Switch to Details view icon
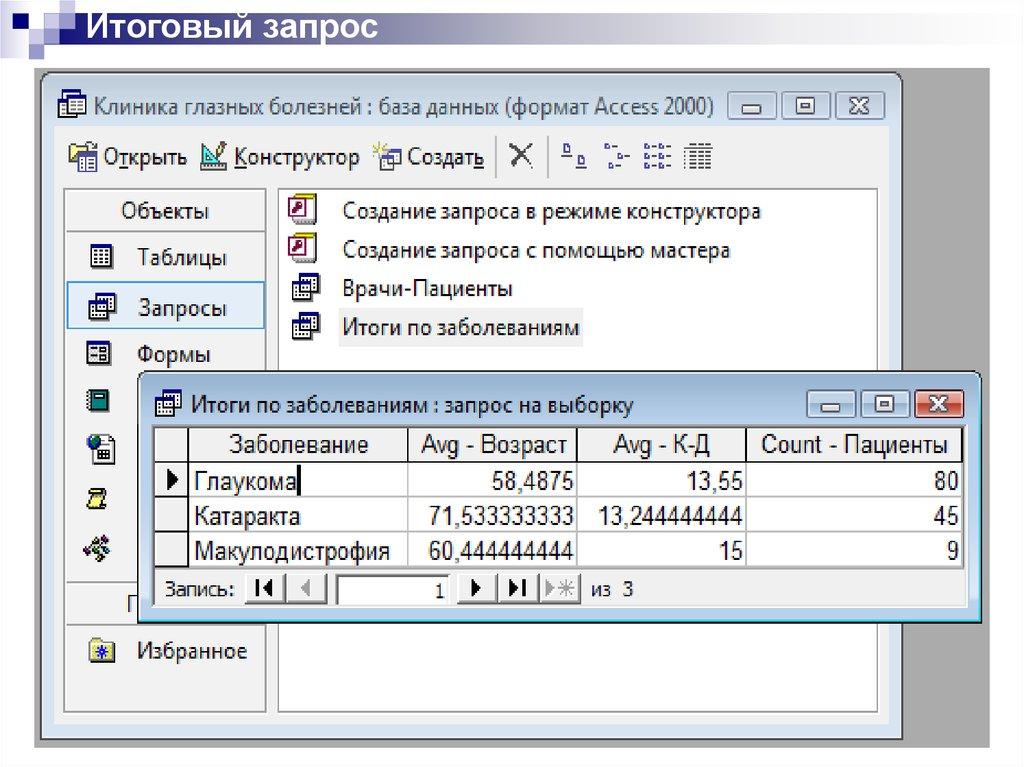The height and width of the screenshot is (767, 1024). (x=699, y=156)
